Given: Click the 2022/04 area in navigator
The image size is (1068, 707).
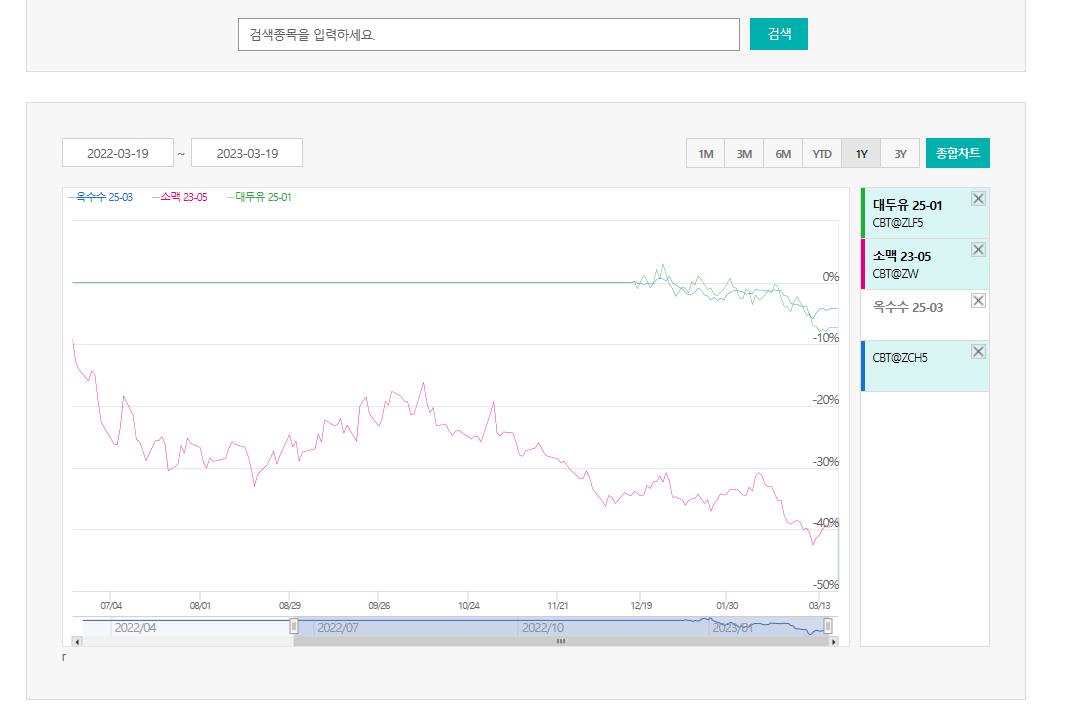Looking at the screenshot, I should (135, 627).
